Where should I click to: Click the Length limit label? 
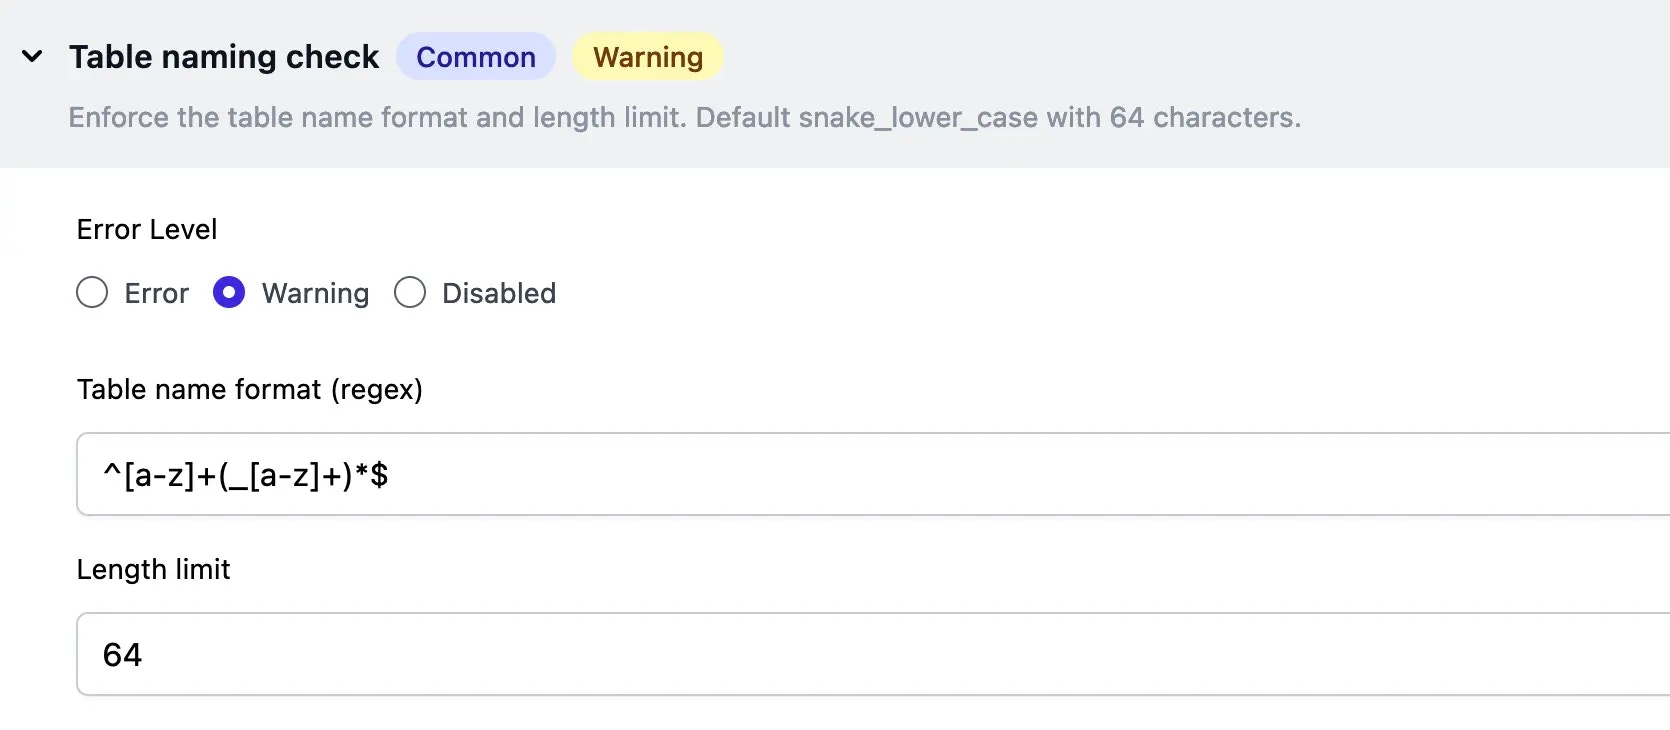pyautogui.click(x=153, y=569)
